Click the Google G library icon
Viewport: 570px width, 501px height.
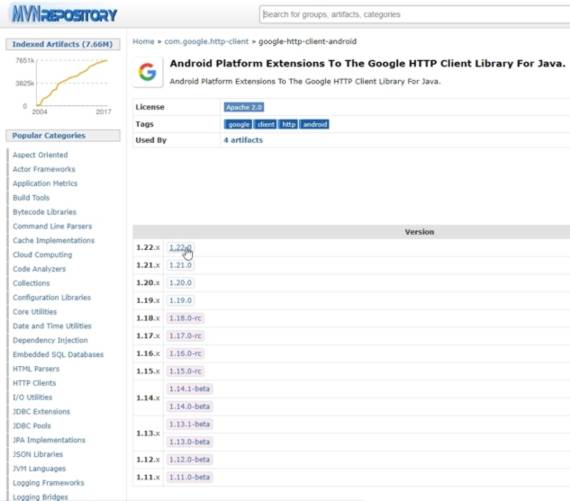pos(147,72)
